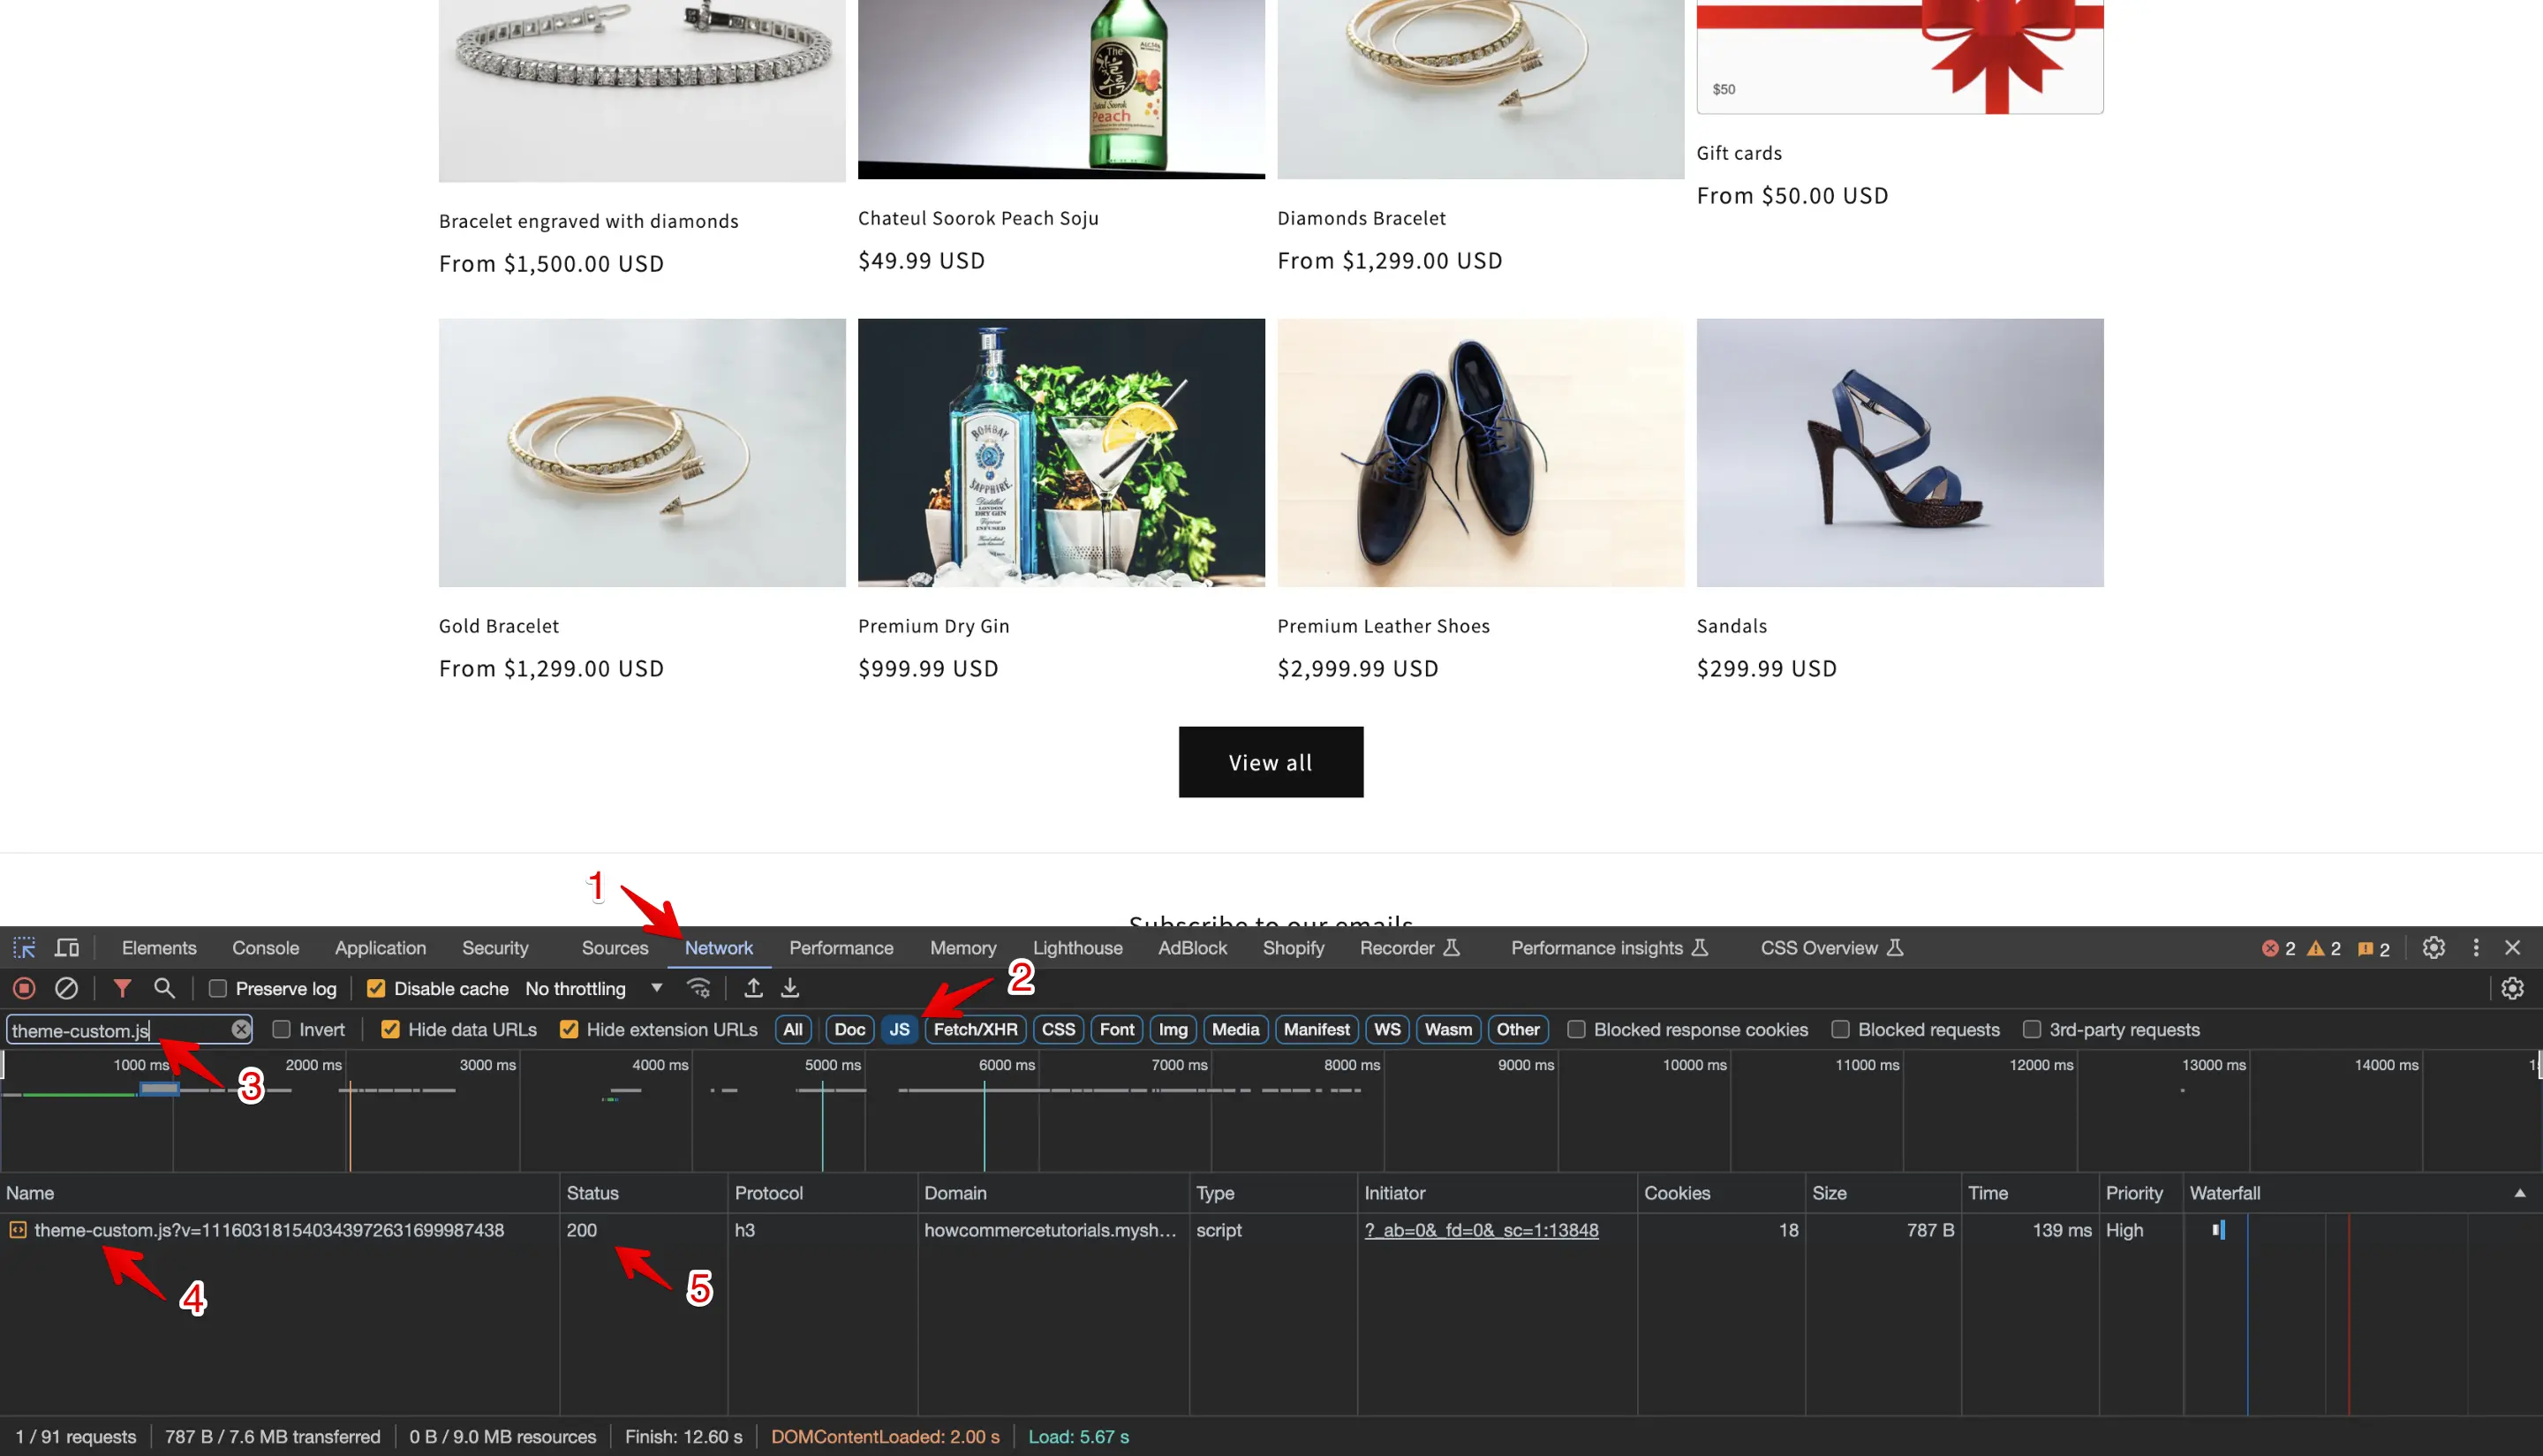The width and height of the screenshot is (2543, 1456).
Task: Click the red errors count badge
Action: click(x=2278, y=948)
